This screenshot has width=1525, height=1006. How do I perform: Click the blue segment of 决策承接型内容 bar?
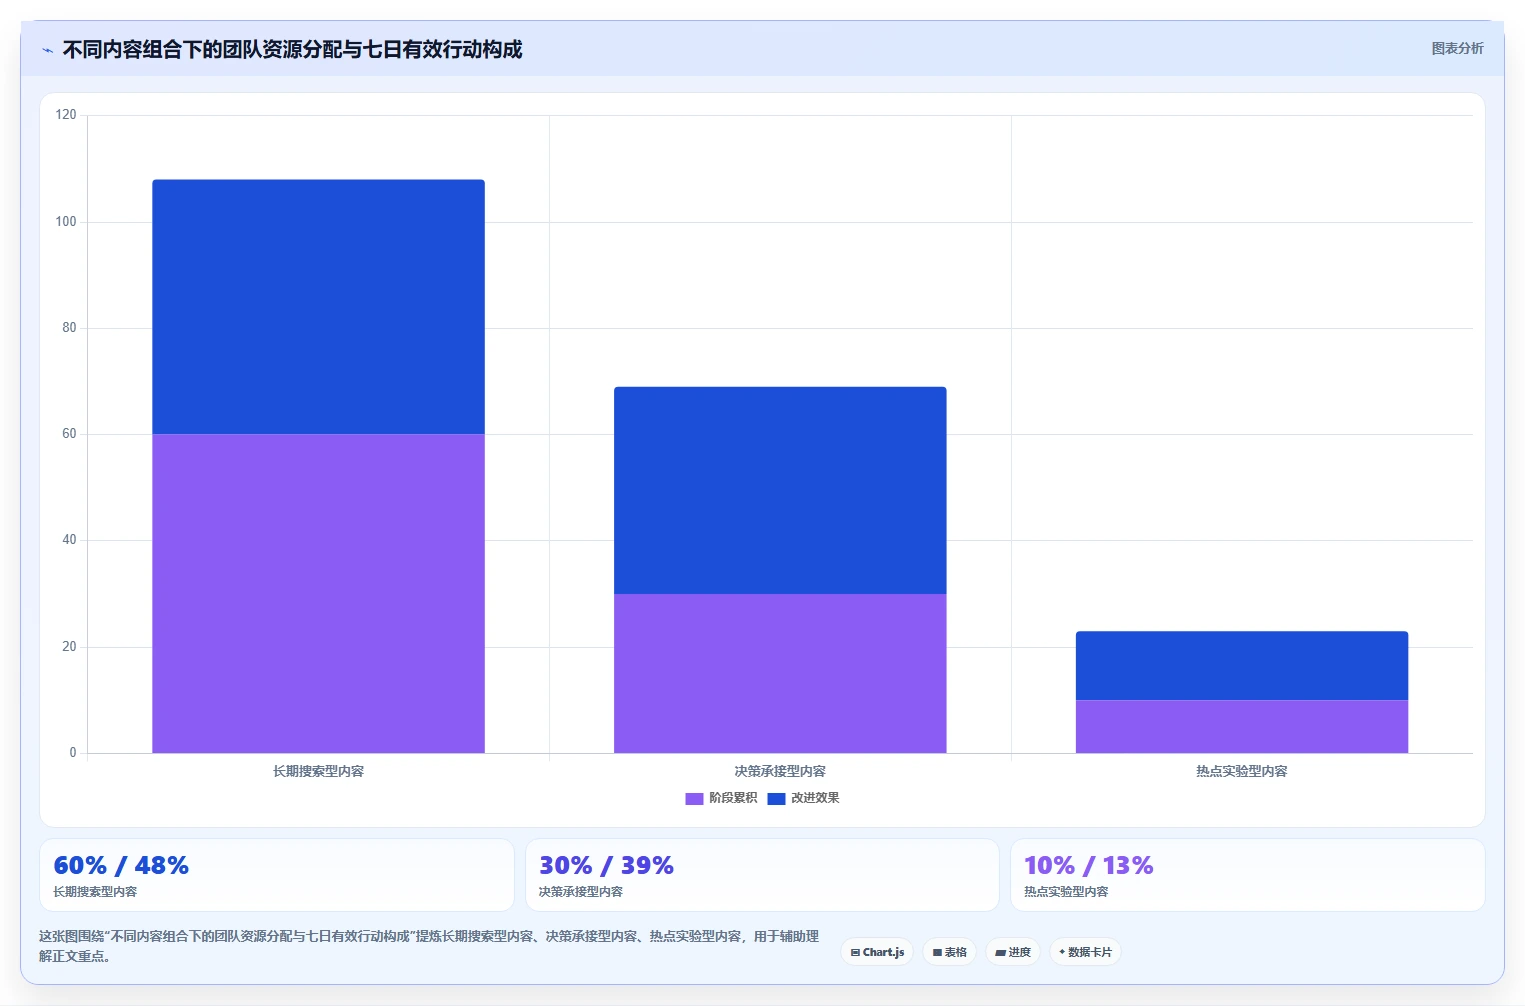click(780, 490)
